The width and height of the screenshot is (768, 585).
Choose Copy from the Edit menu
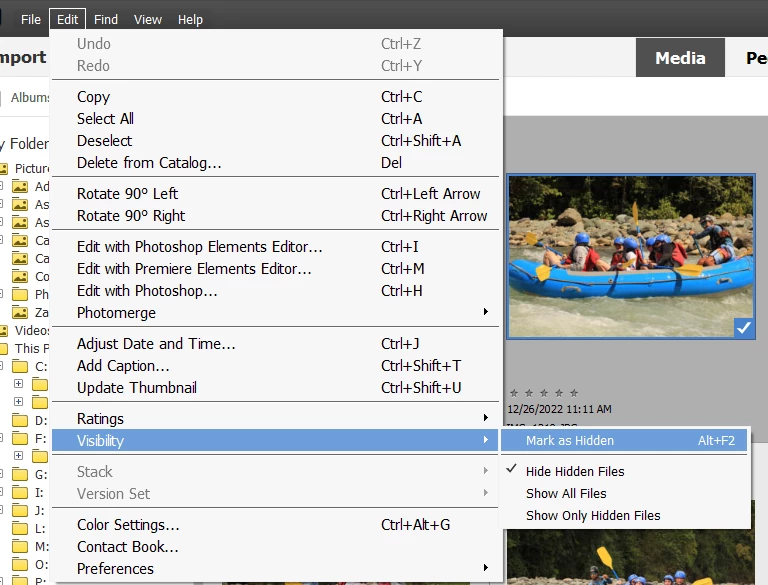click(277, 97)
